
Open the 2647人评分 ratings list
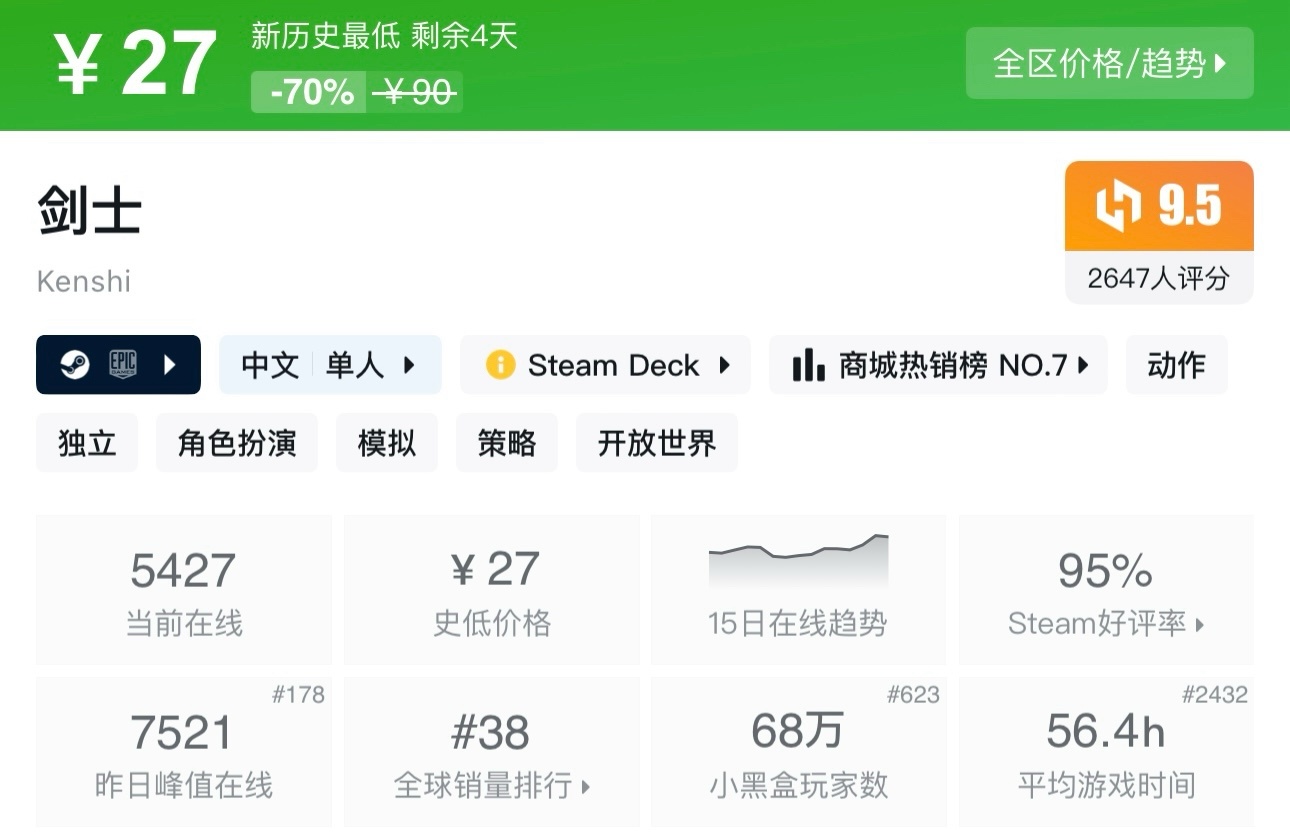point(1158,280)
